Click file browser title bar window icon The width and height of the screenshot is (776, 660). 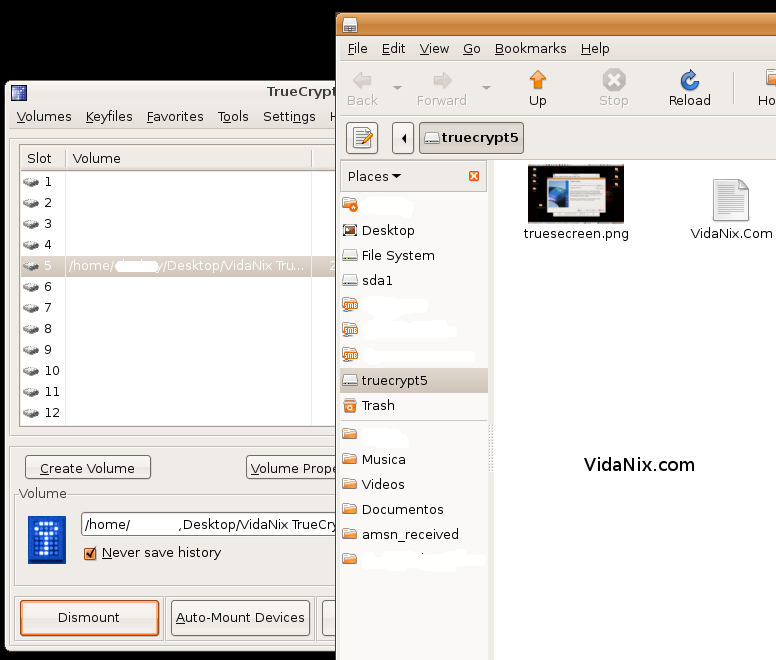point(350,25)
